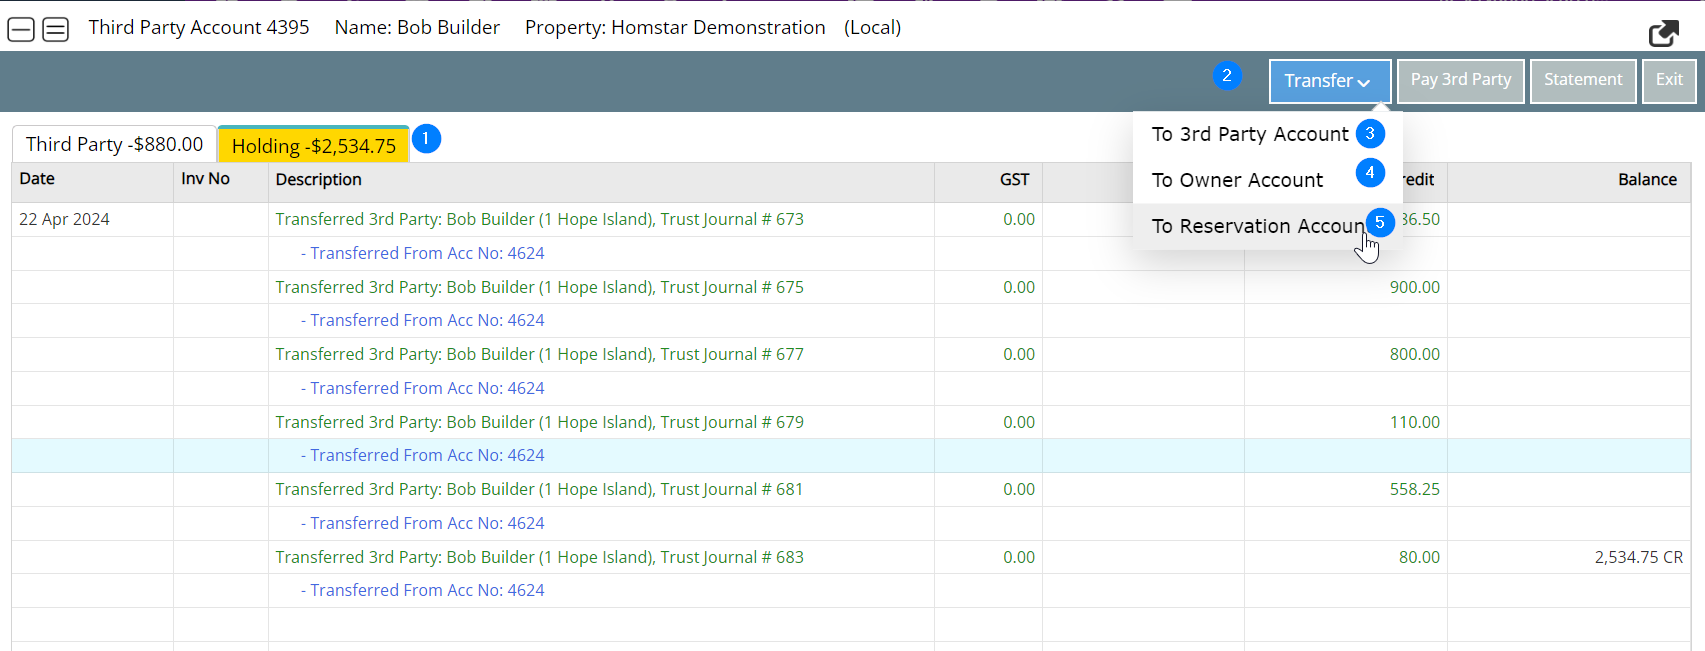
Task: Open the Trust Journal # 683 transaction
Action: tap(539, 557)
